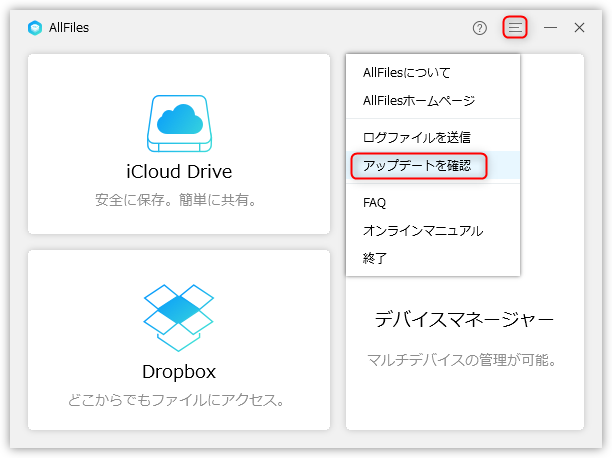Open the hamburger menu icon
Screen dimensions: 612x458
coord(515,27)
